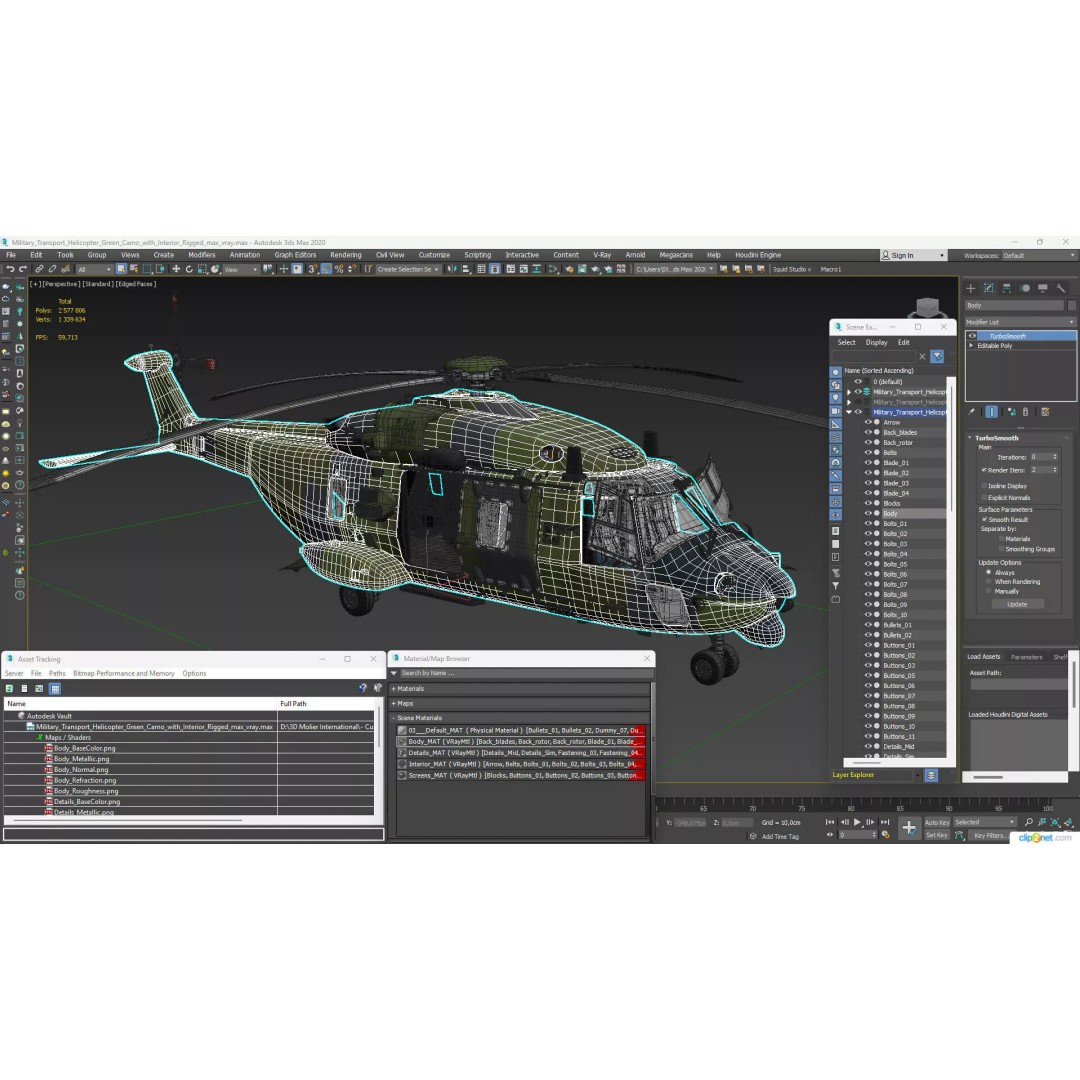
Task: Click the Edged Faces viewport label
Action: (136, 284)
